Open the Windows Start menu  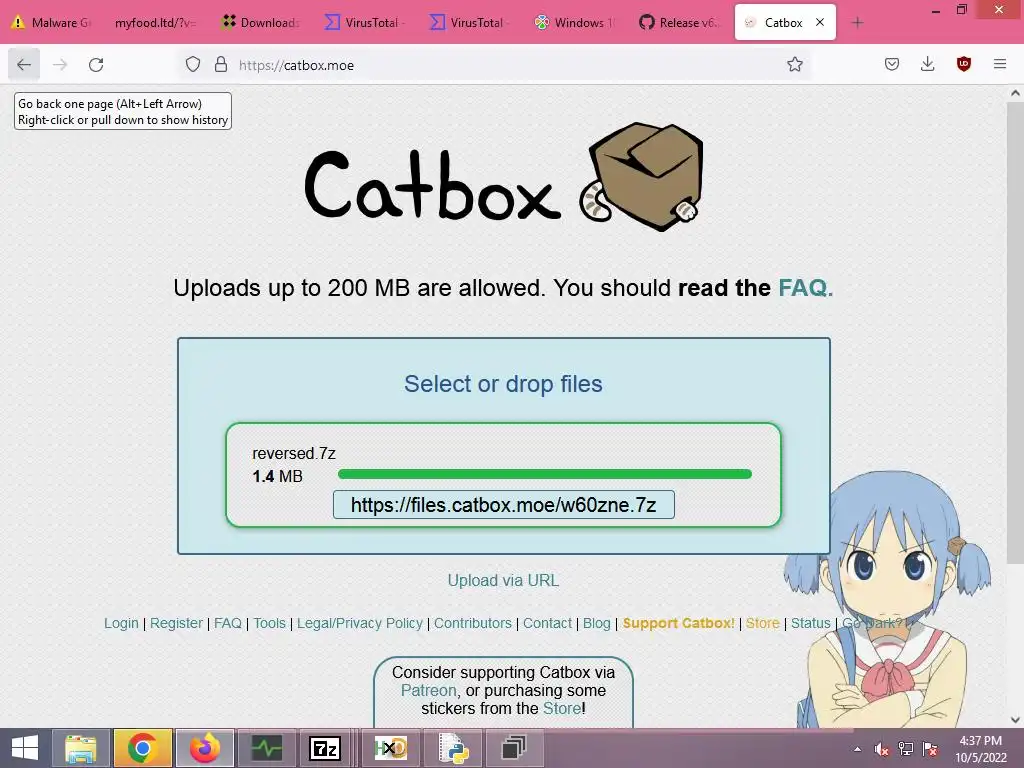click(25, 748)
